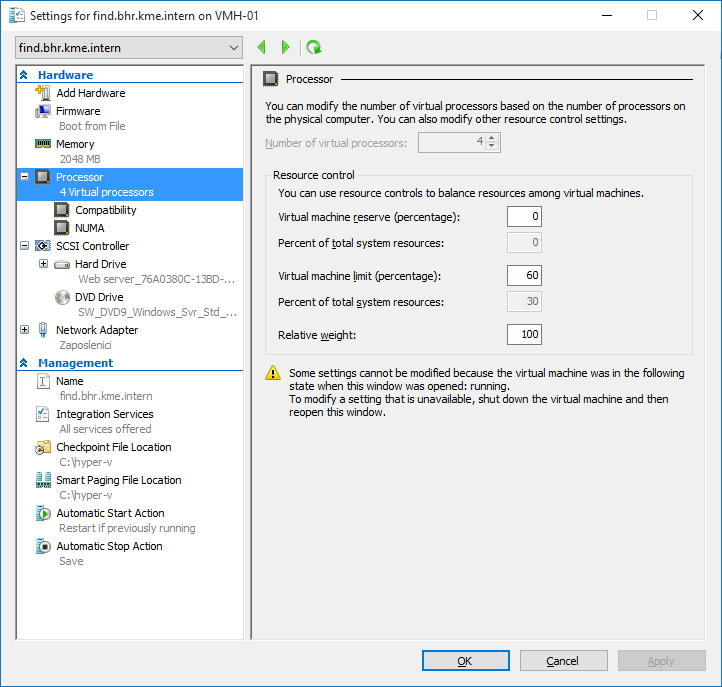Click the refresh icon in toolbar
The height and width of the screenshot is (687, 722).
coord(314,47)
